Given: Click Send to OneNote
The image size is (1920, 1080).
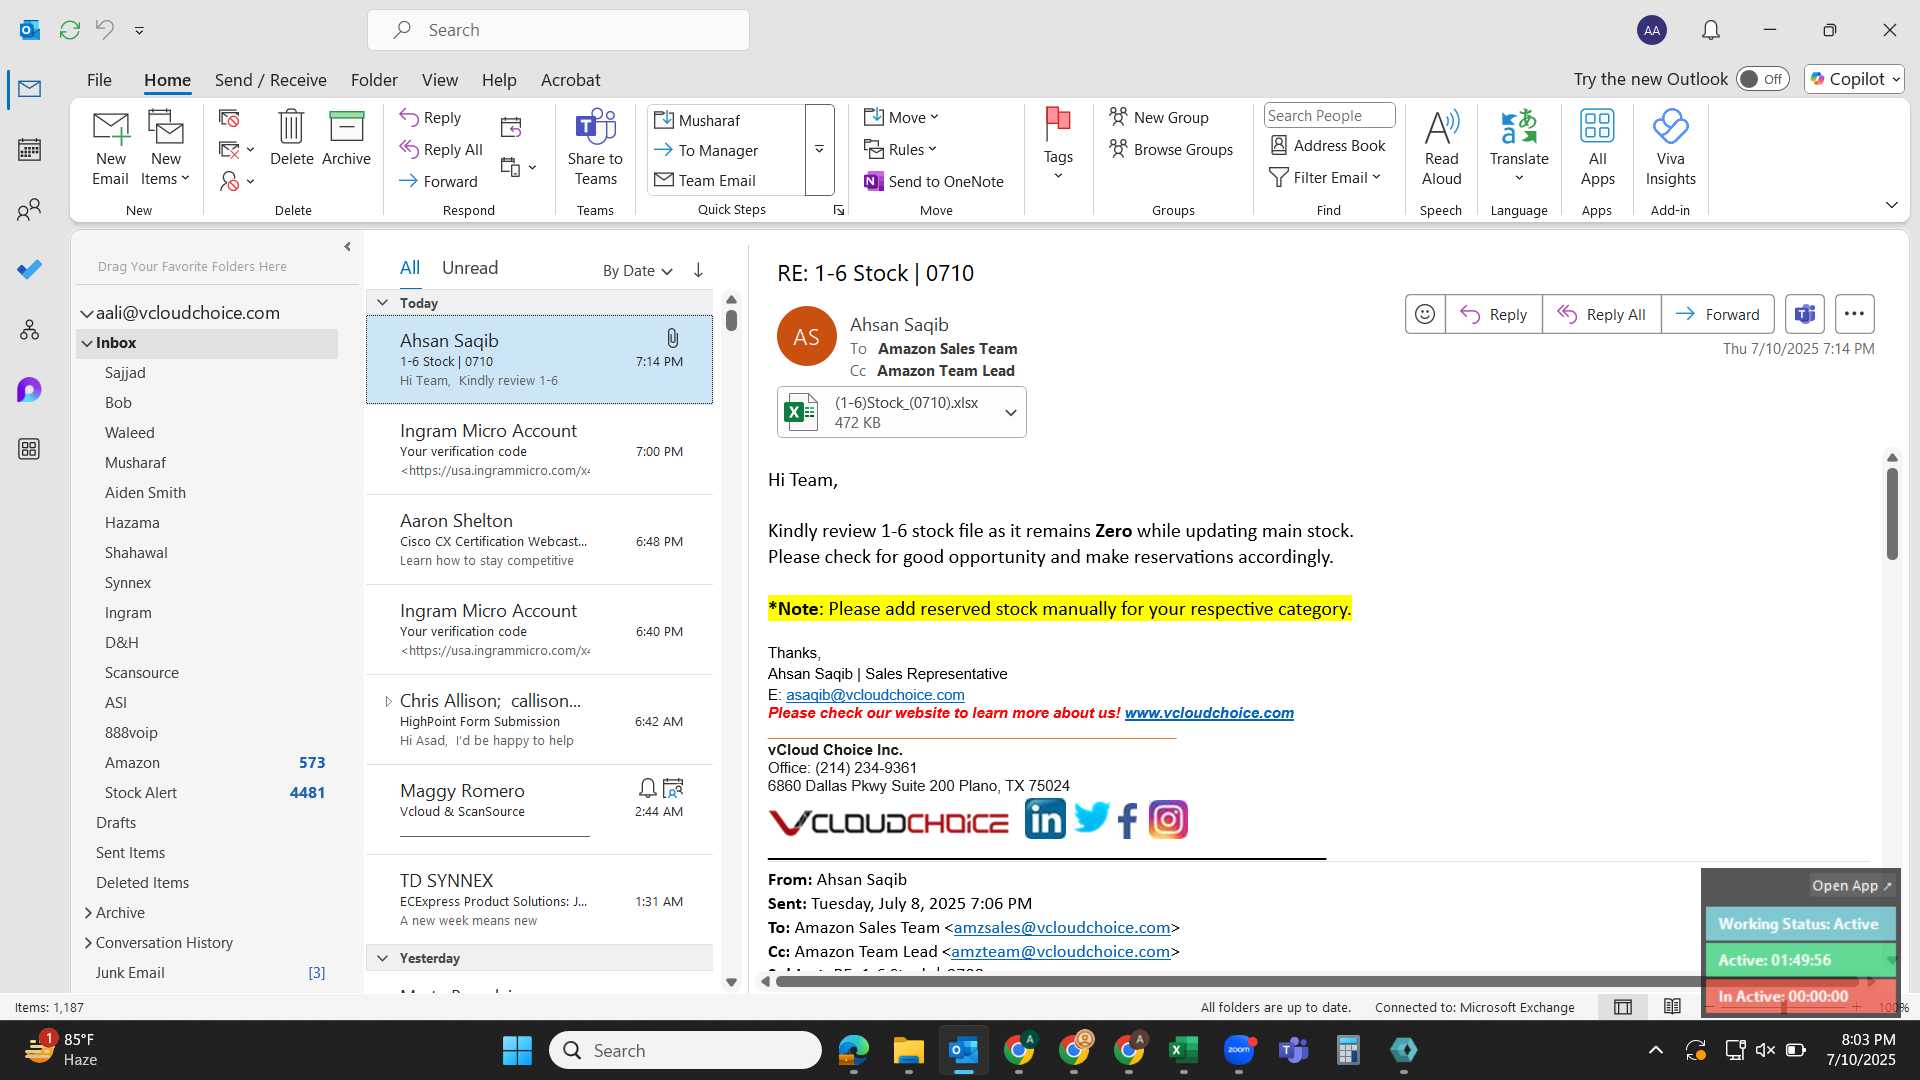Looking at the screenshot, I should (x=933, y=181).
